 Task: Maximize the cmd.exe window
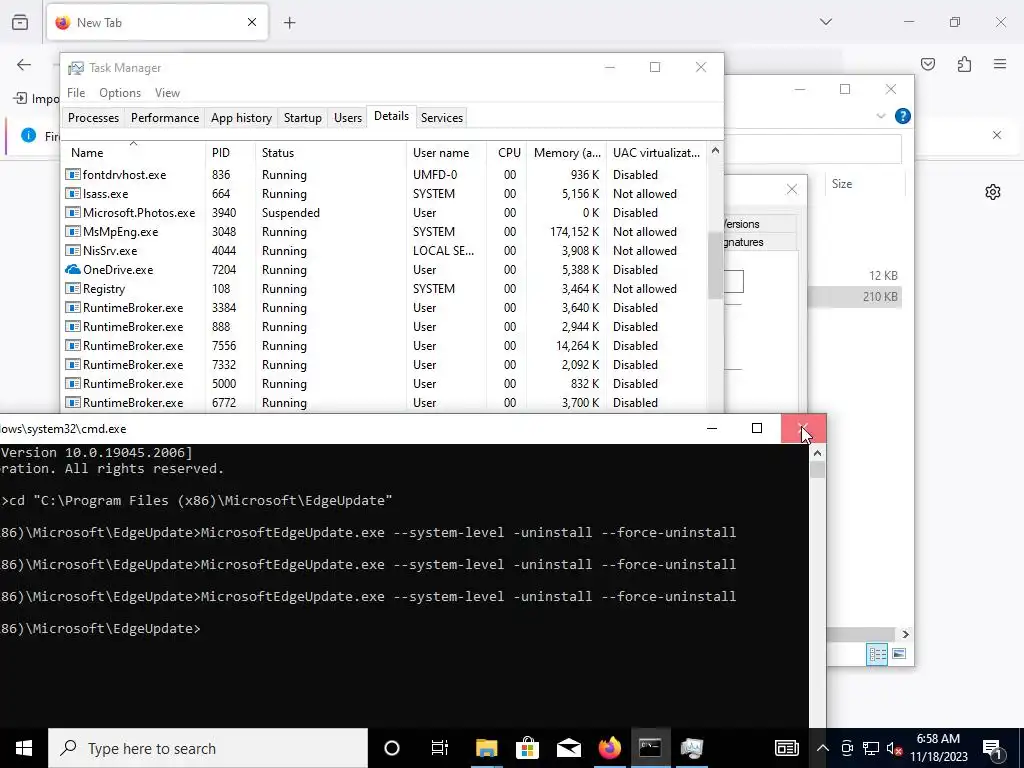click(x=757, y=428)
